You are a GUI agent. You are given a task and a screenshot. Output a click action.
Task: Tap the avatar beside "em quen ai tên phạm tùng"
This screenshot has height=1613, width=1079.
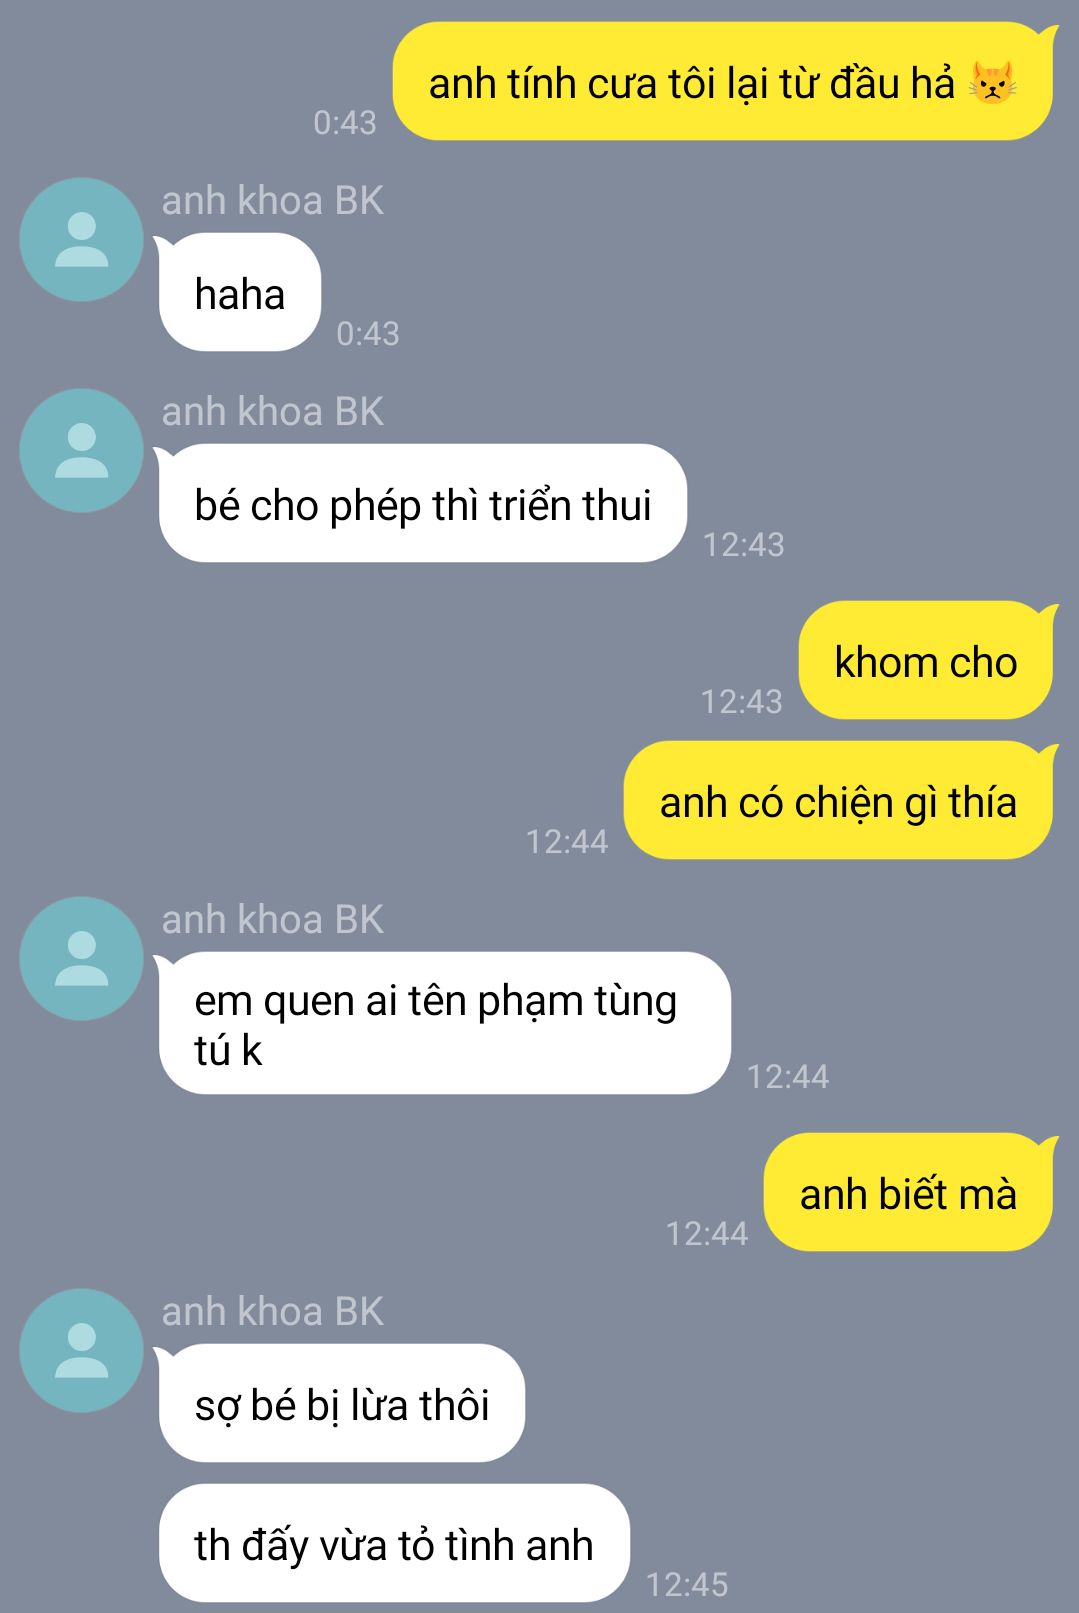(82, 959)
